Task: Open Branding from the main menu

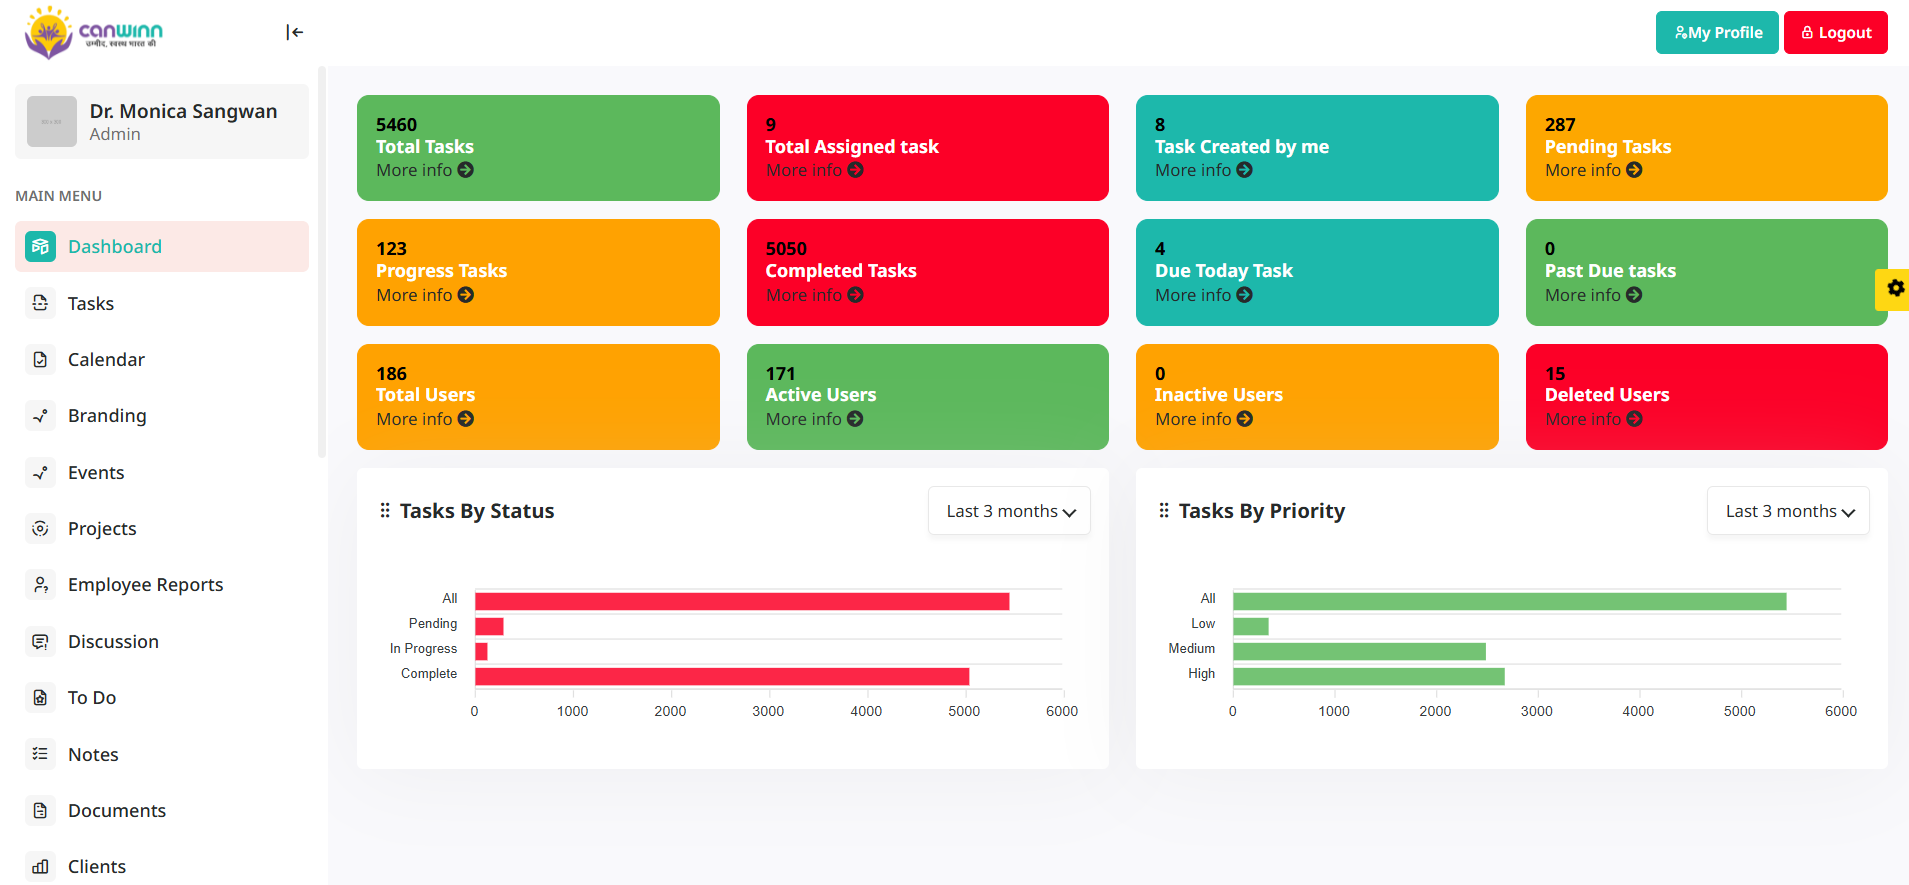Action: (x=107, y=415)
